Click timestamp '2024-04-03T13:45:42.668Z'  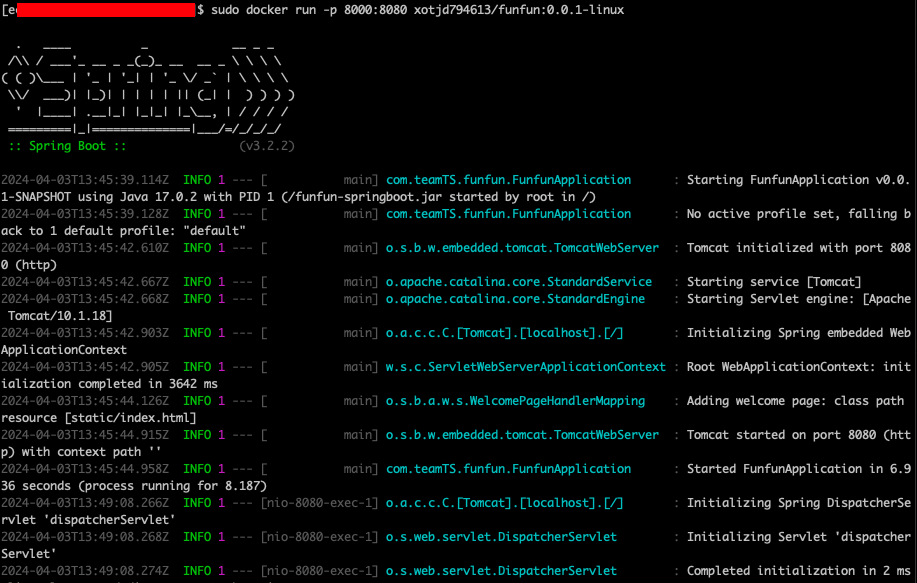tap(85, 299)
